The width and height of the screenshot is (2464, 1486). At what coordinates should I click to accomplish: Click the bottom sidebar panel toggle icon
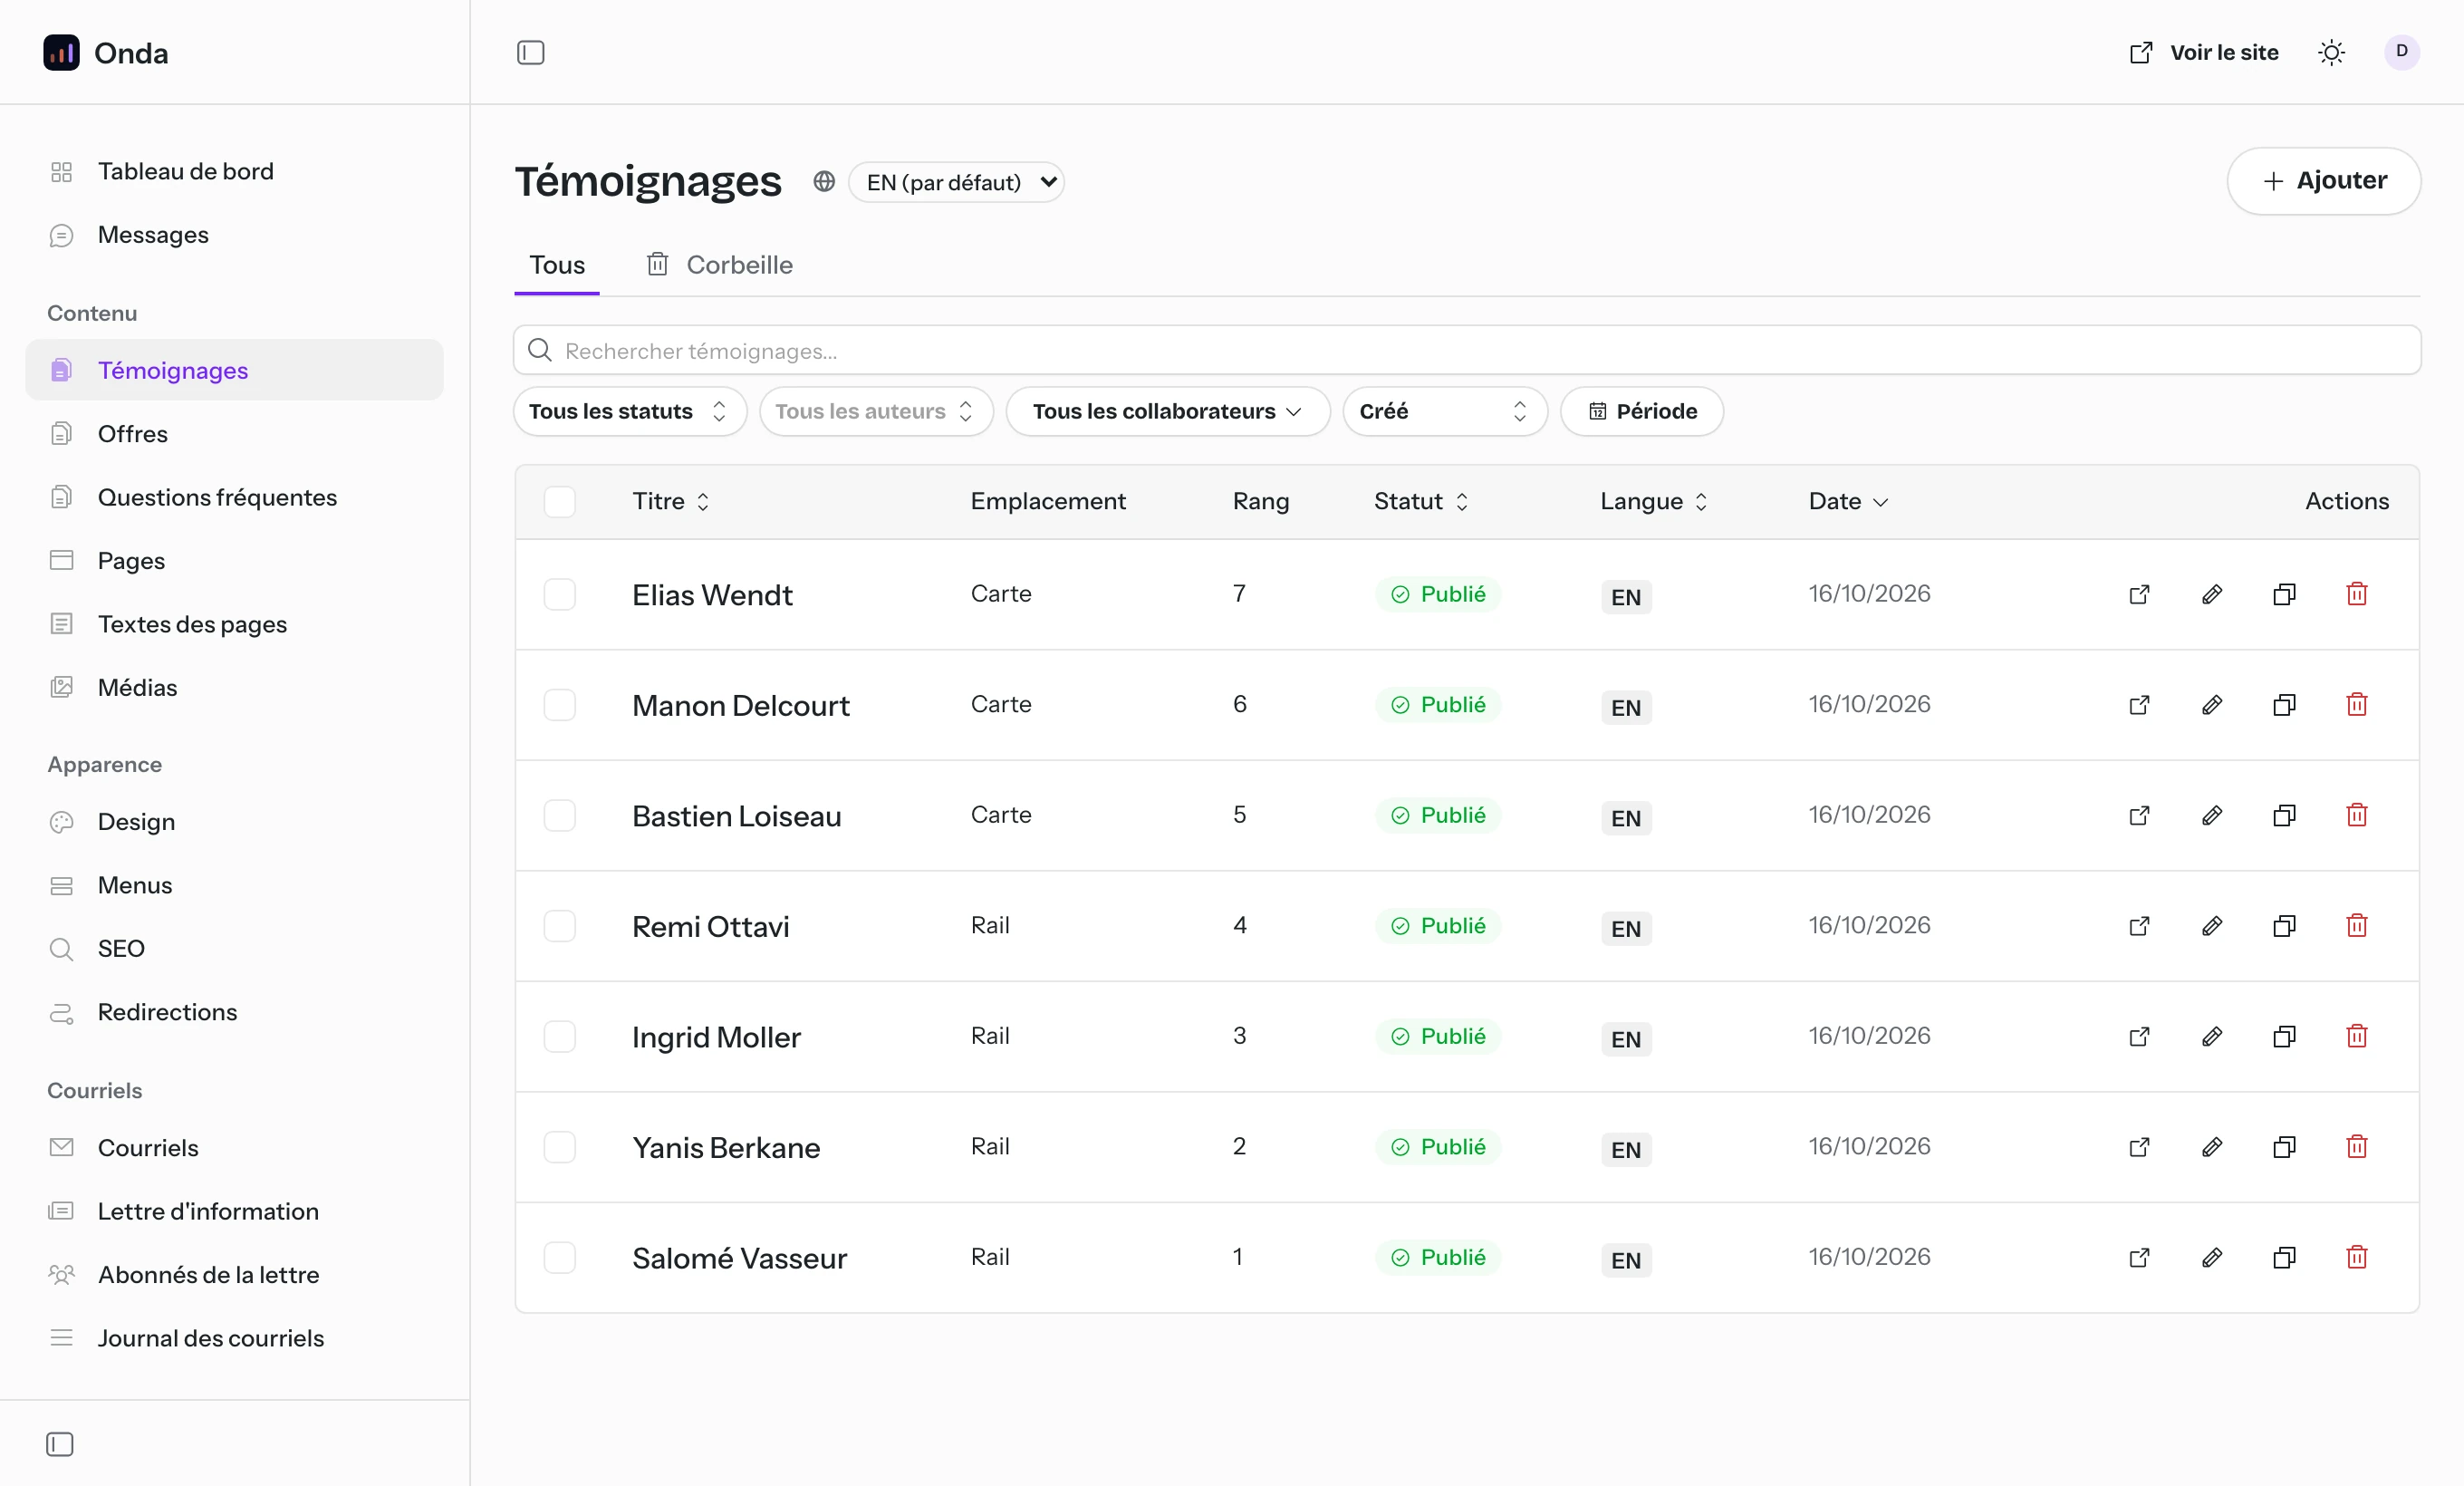pyautogui.click(x=60, y=1444)
